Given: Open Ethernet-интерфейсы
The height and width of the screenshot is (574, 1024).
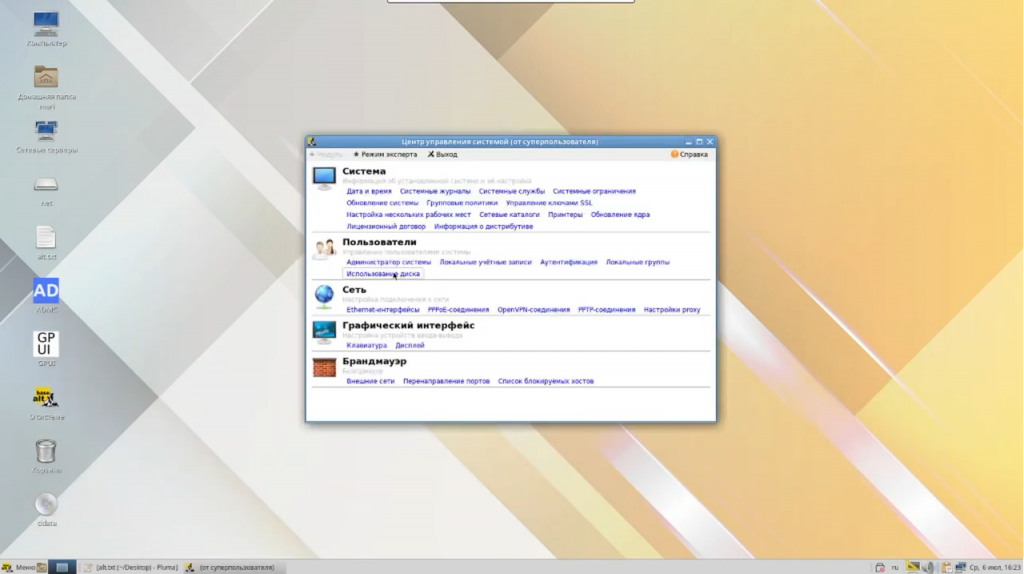Looking at the screenshot, I should tap(383, 310).
